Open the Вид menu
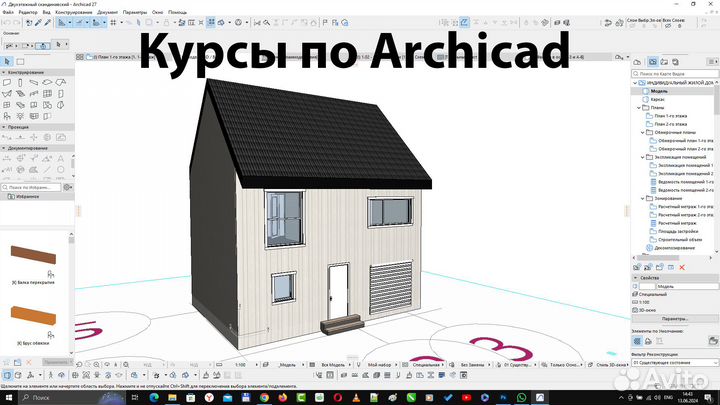The height and width of the screenshot is (405, 720). (x=46, y=12)
